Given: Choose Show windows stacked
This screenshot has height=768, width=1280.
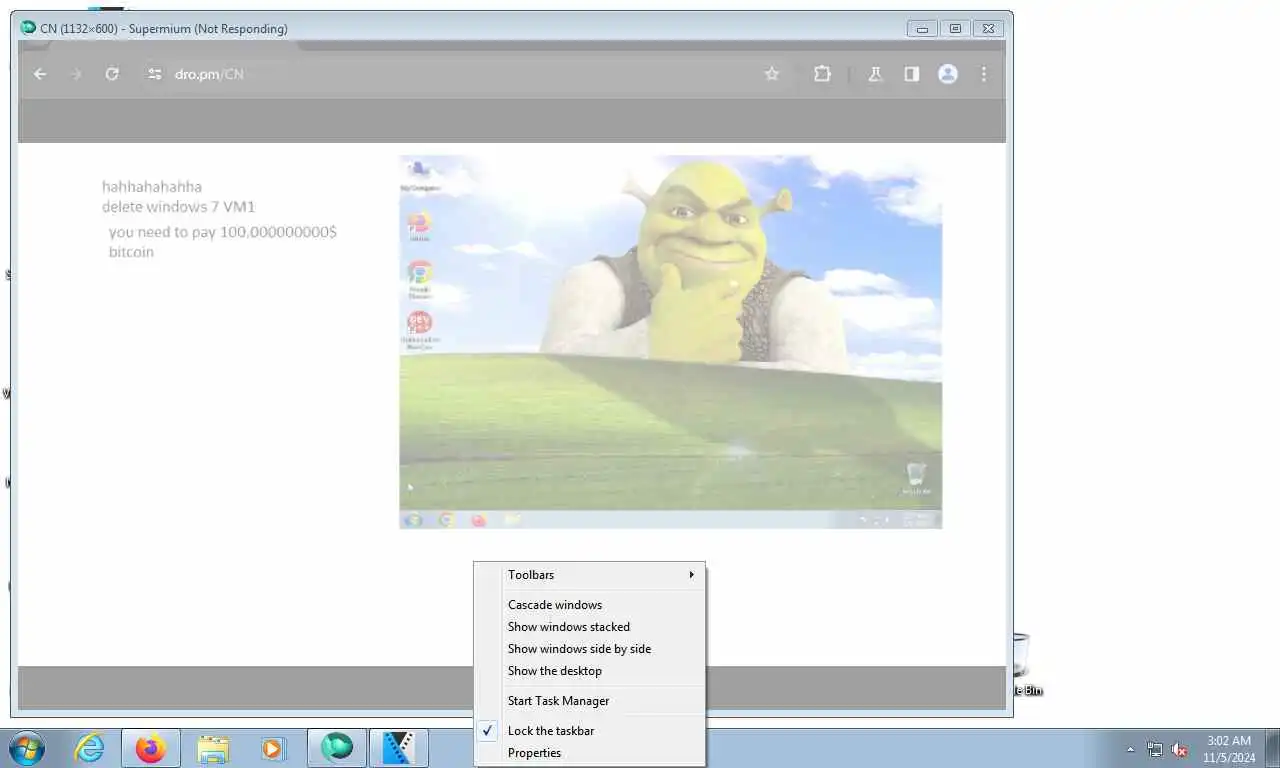Looking at the screenshot, I should [590, 627].
